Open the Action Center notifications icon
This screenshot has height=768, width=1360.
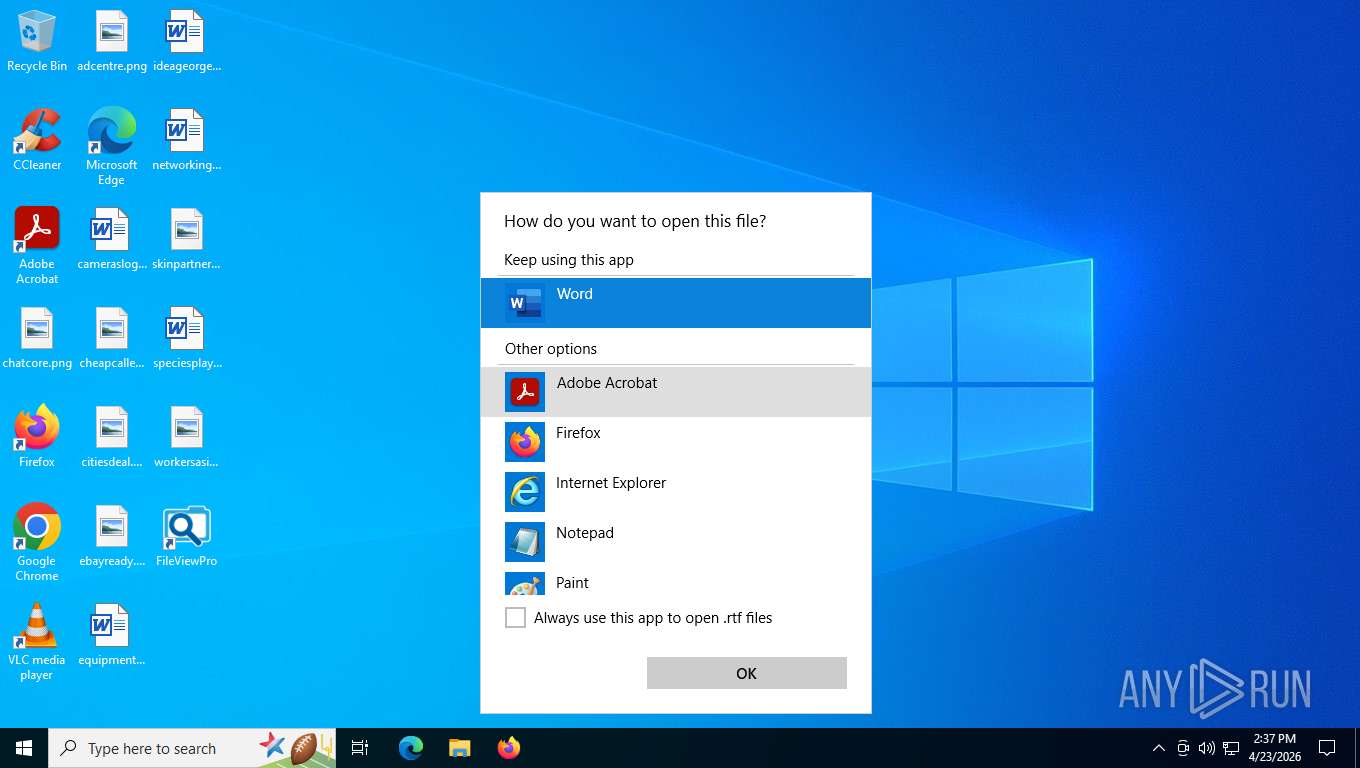[1327, 748]
